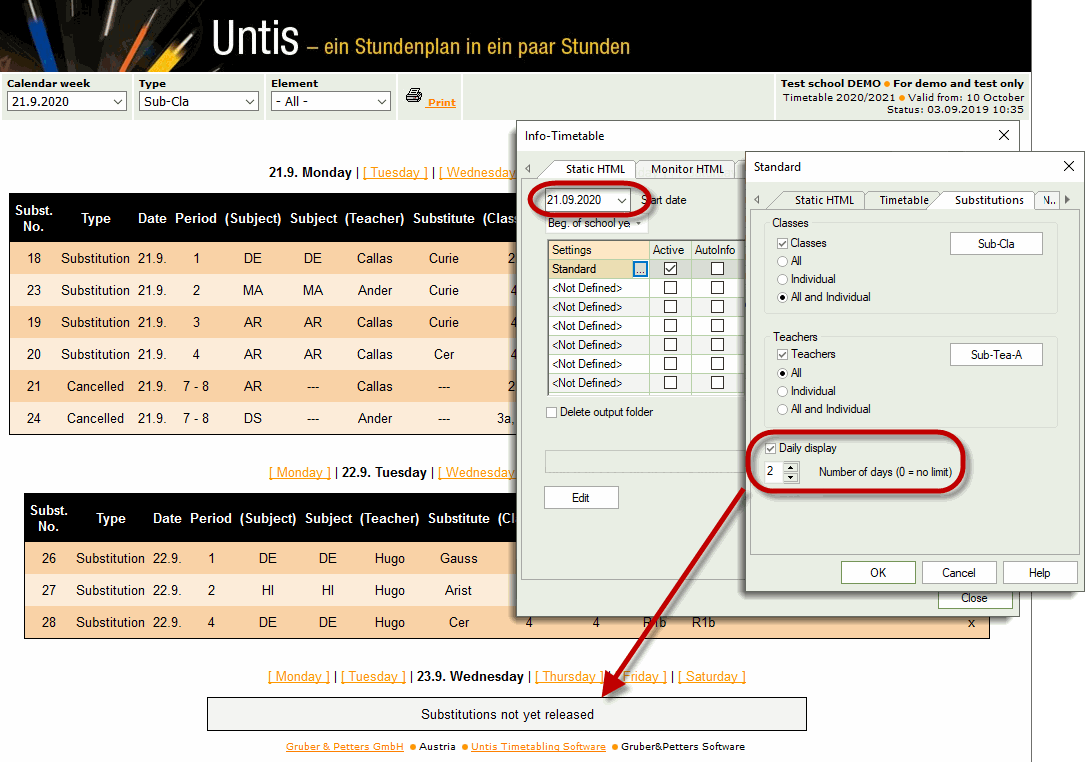Toggle the Daily display checkbox
The image size is (1085, 762).
pos(769,449)
